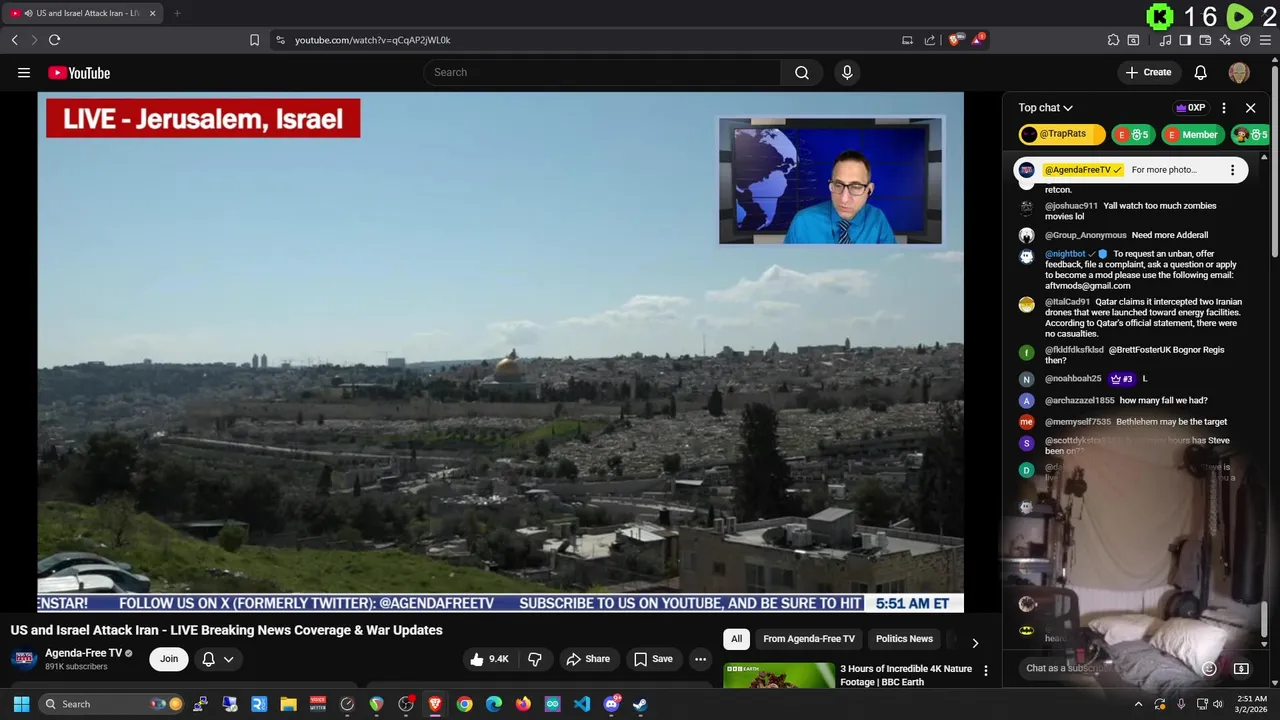The image size is (1280, 720).
Task: Open the Brave Wallet icon
Action: click(x=1205, y=40)
